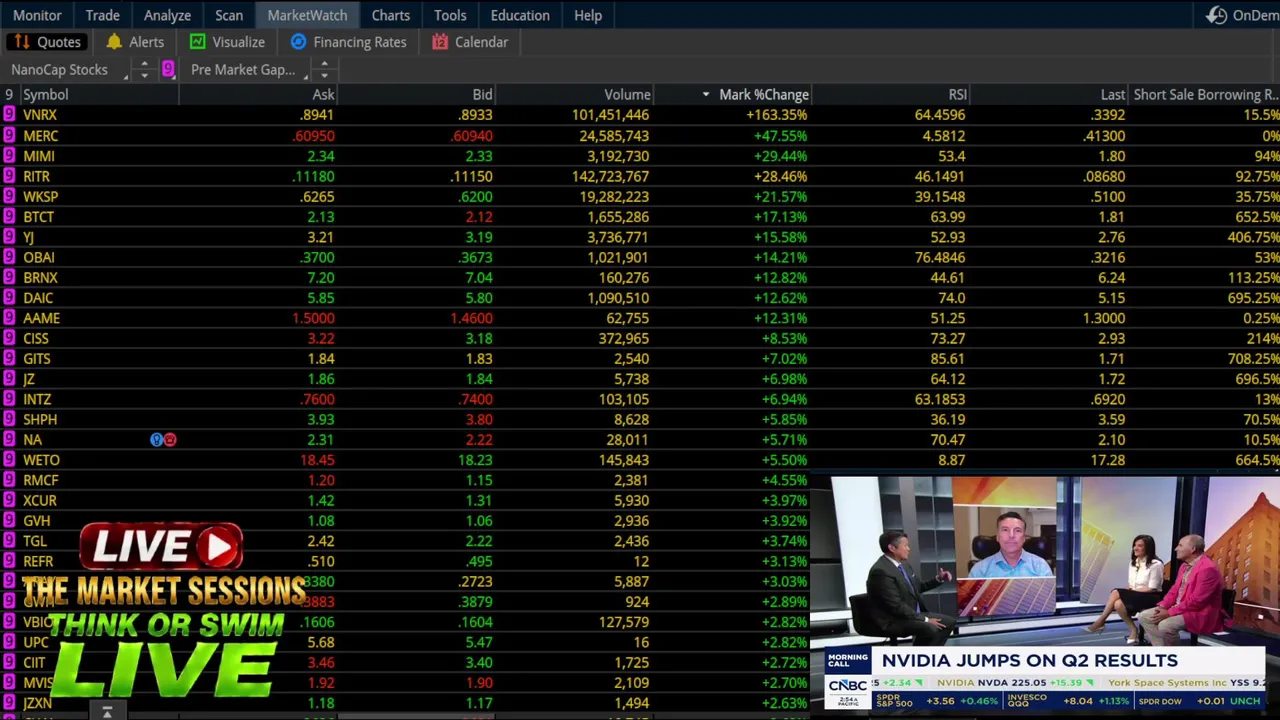Click the up arrow next to Pre Market Gap
The height and width of the screenshot is (720, 1280).
(324, 64)
